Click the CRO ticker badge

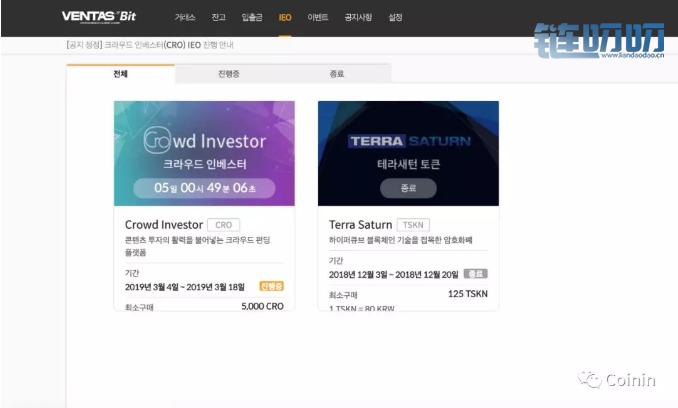[224, 225]
